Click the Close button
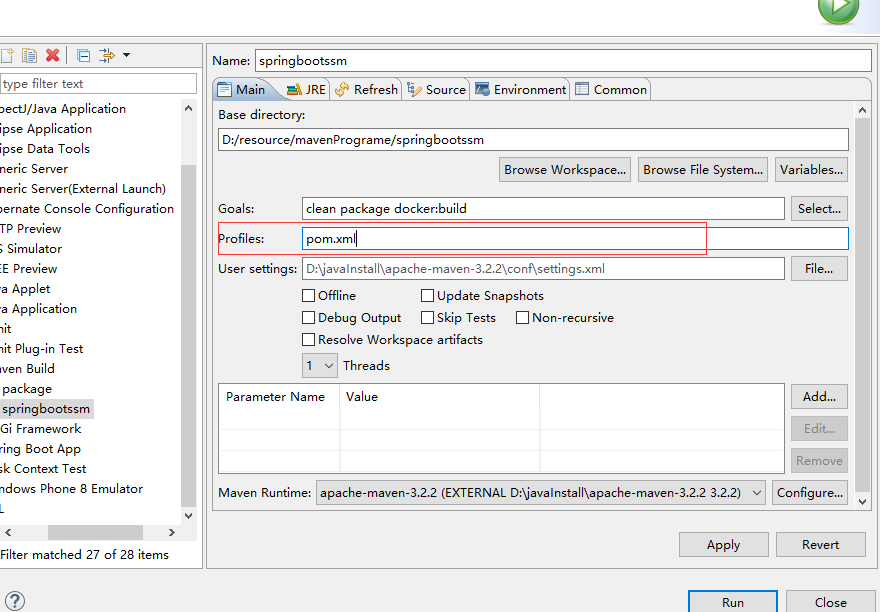880x612 pixels. 831,602
